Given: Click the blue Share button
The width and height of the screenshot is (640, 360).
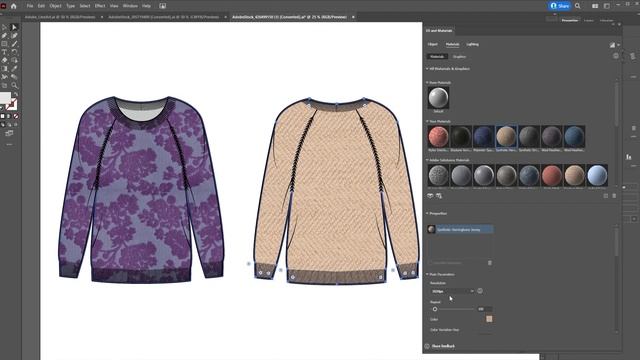Looking at the screenshot, I should (560, 6).
